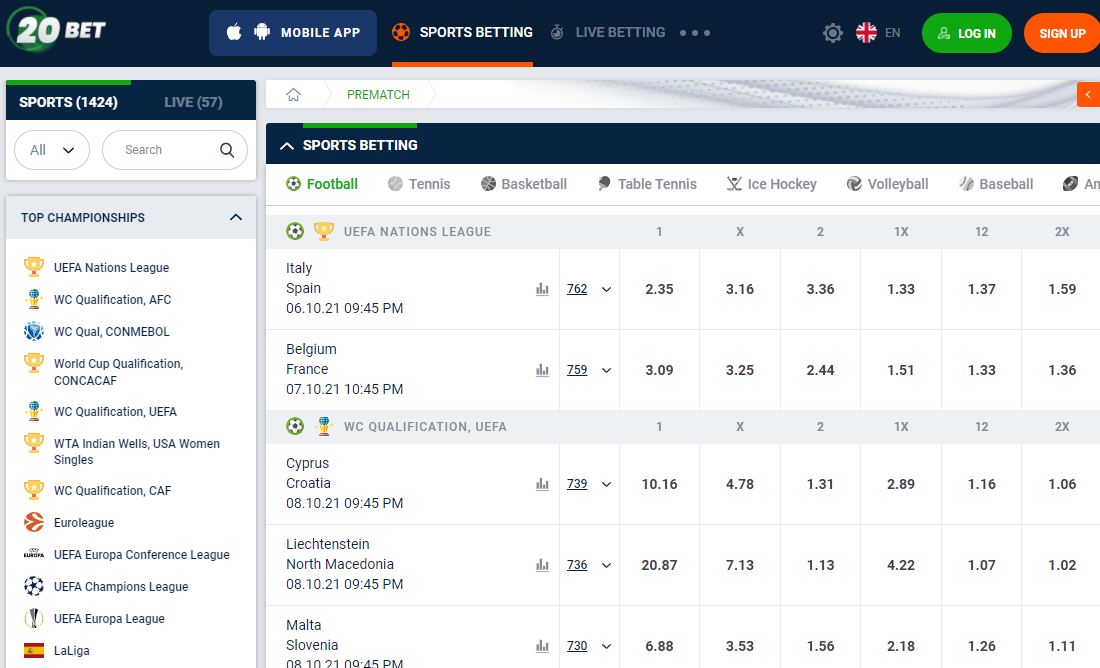This screenshot has height=668, width=1100.
Task: Expand markets chevron for Belgium vs France
Action: click(x=606, y=370)
